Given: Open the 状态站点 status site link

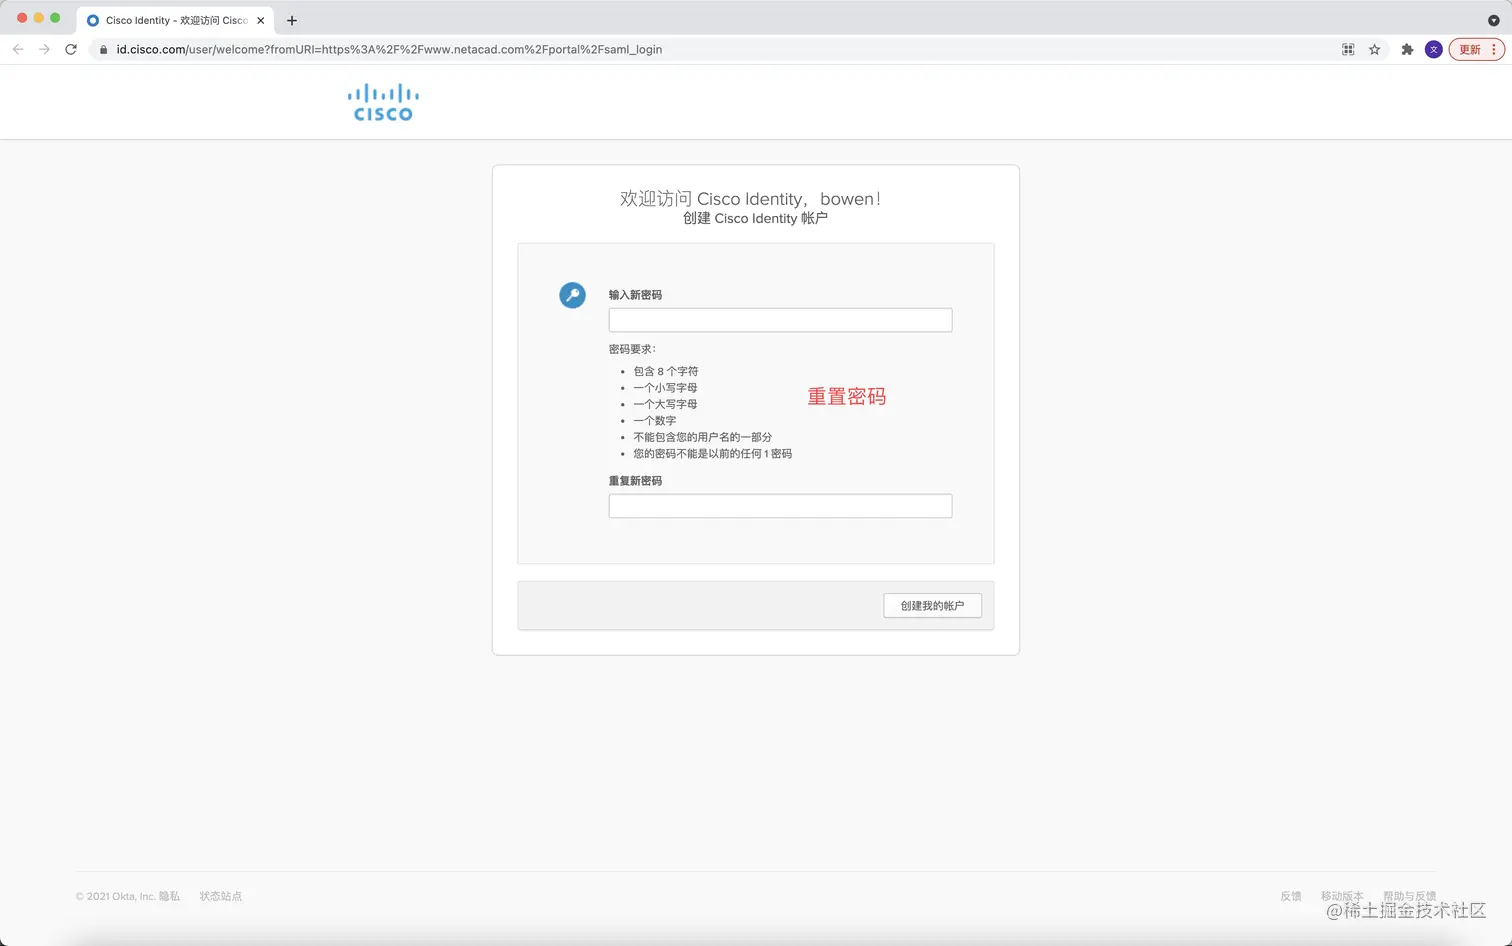Looking at the screenshot, I should tap(221, 896).
